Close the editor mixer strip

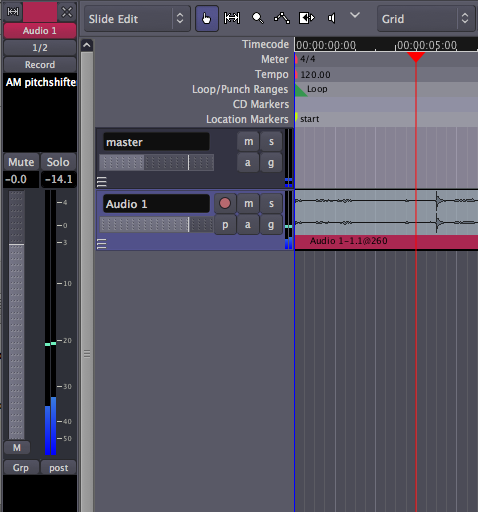[x=67, y=12]
